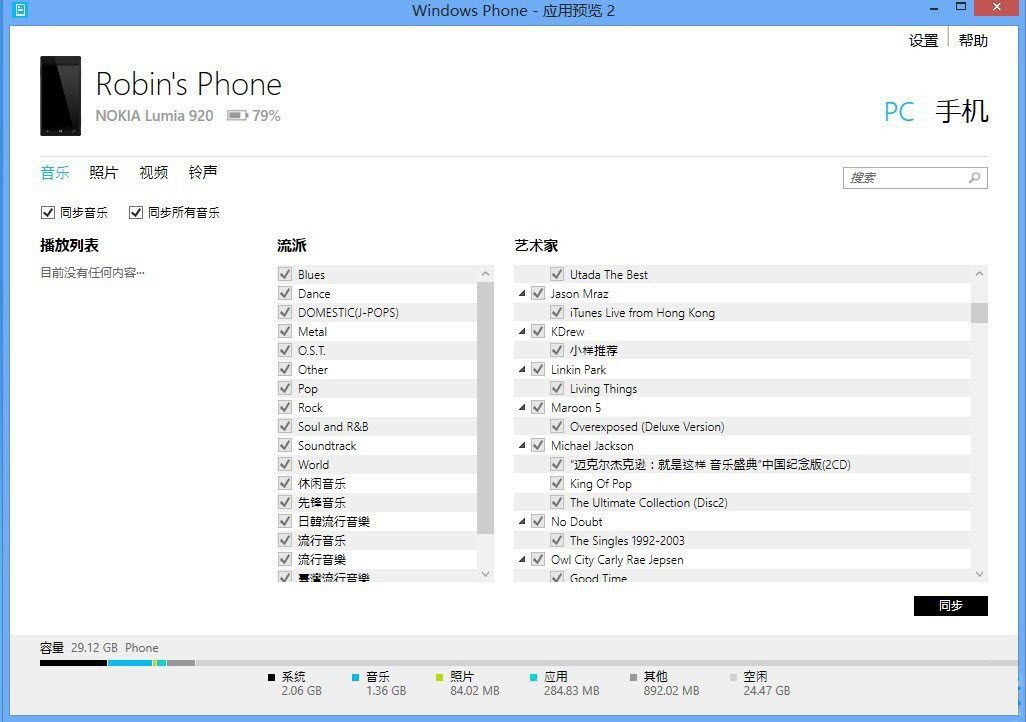
Task: Open 帮助 help
Action: point(973,41)
